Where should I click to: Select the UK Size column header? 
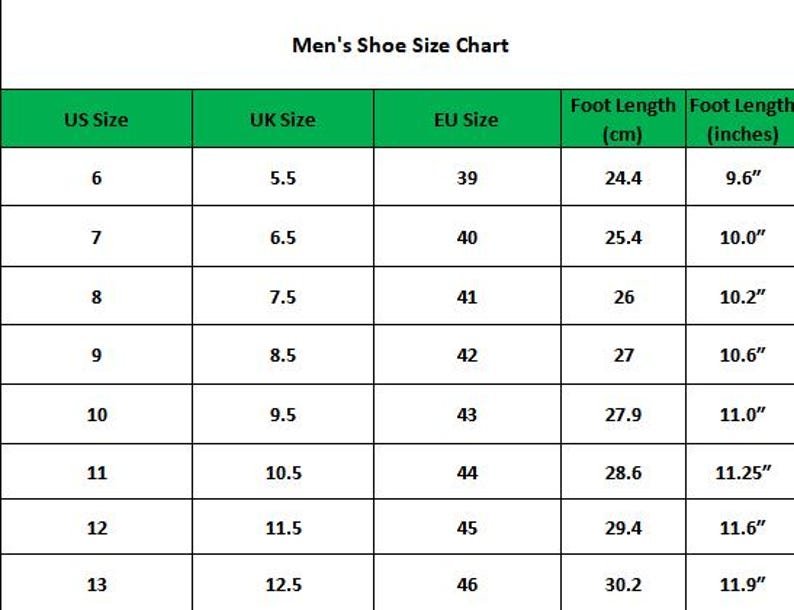coord(282,120)
